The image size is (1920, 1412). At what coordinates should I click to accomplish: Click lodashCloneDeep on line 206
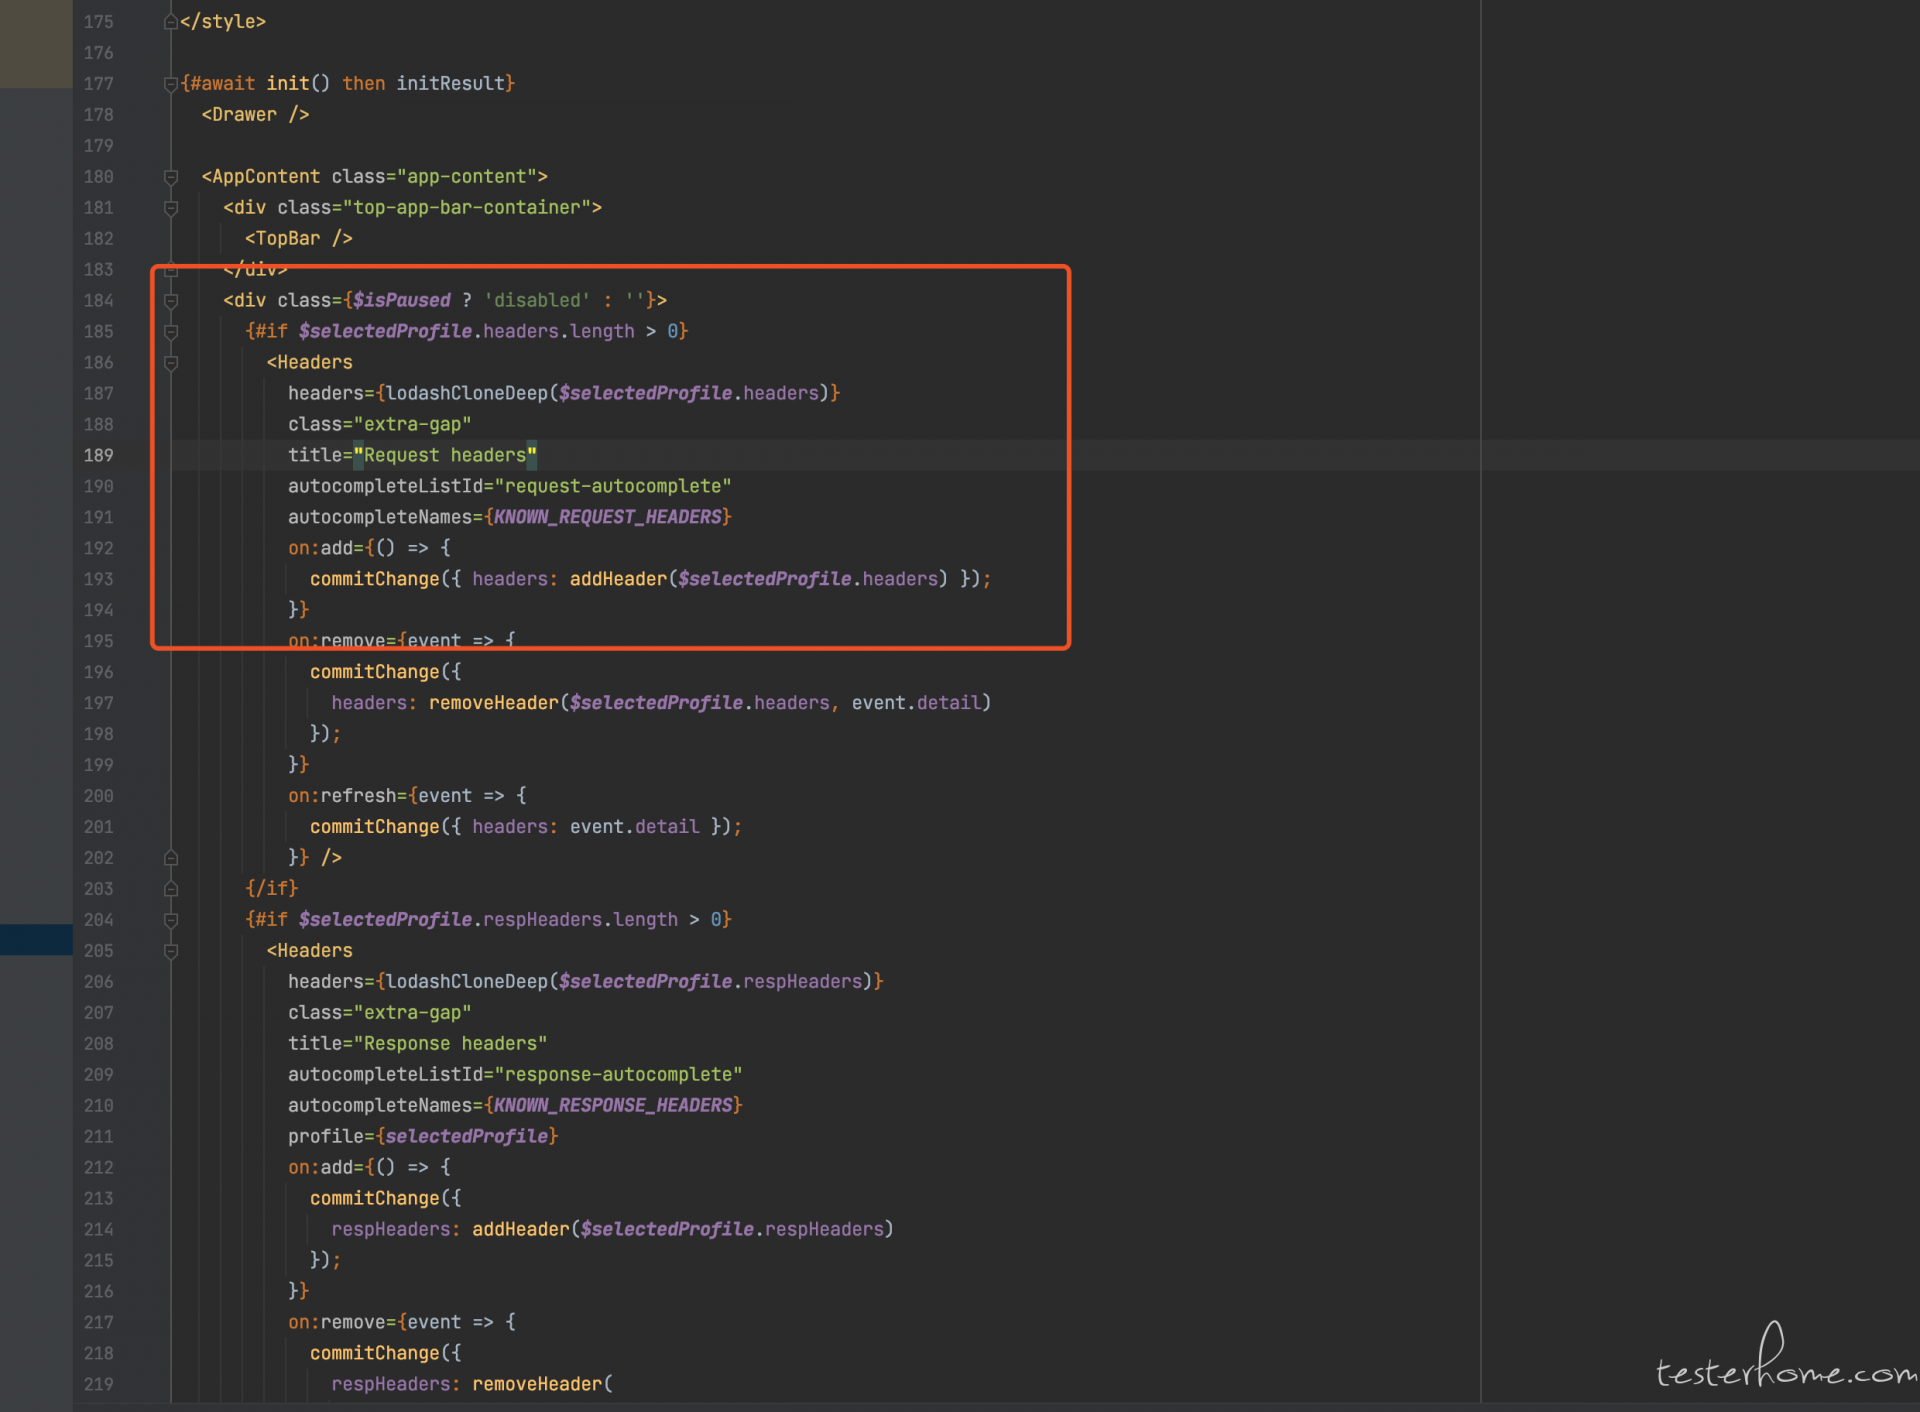(467, 983)
